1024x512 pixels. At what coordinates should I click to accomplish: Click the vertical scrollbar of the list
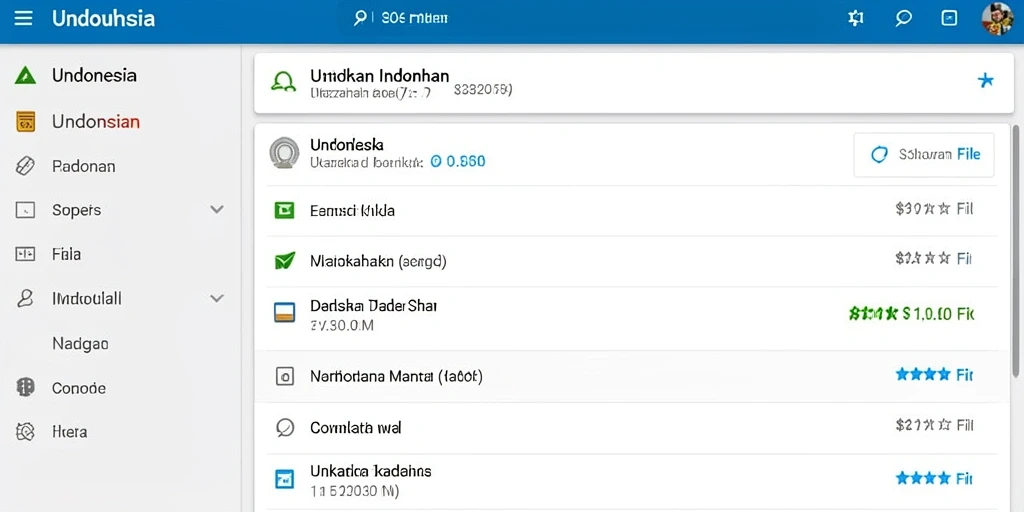coord(1016,251)
